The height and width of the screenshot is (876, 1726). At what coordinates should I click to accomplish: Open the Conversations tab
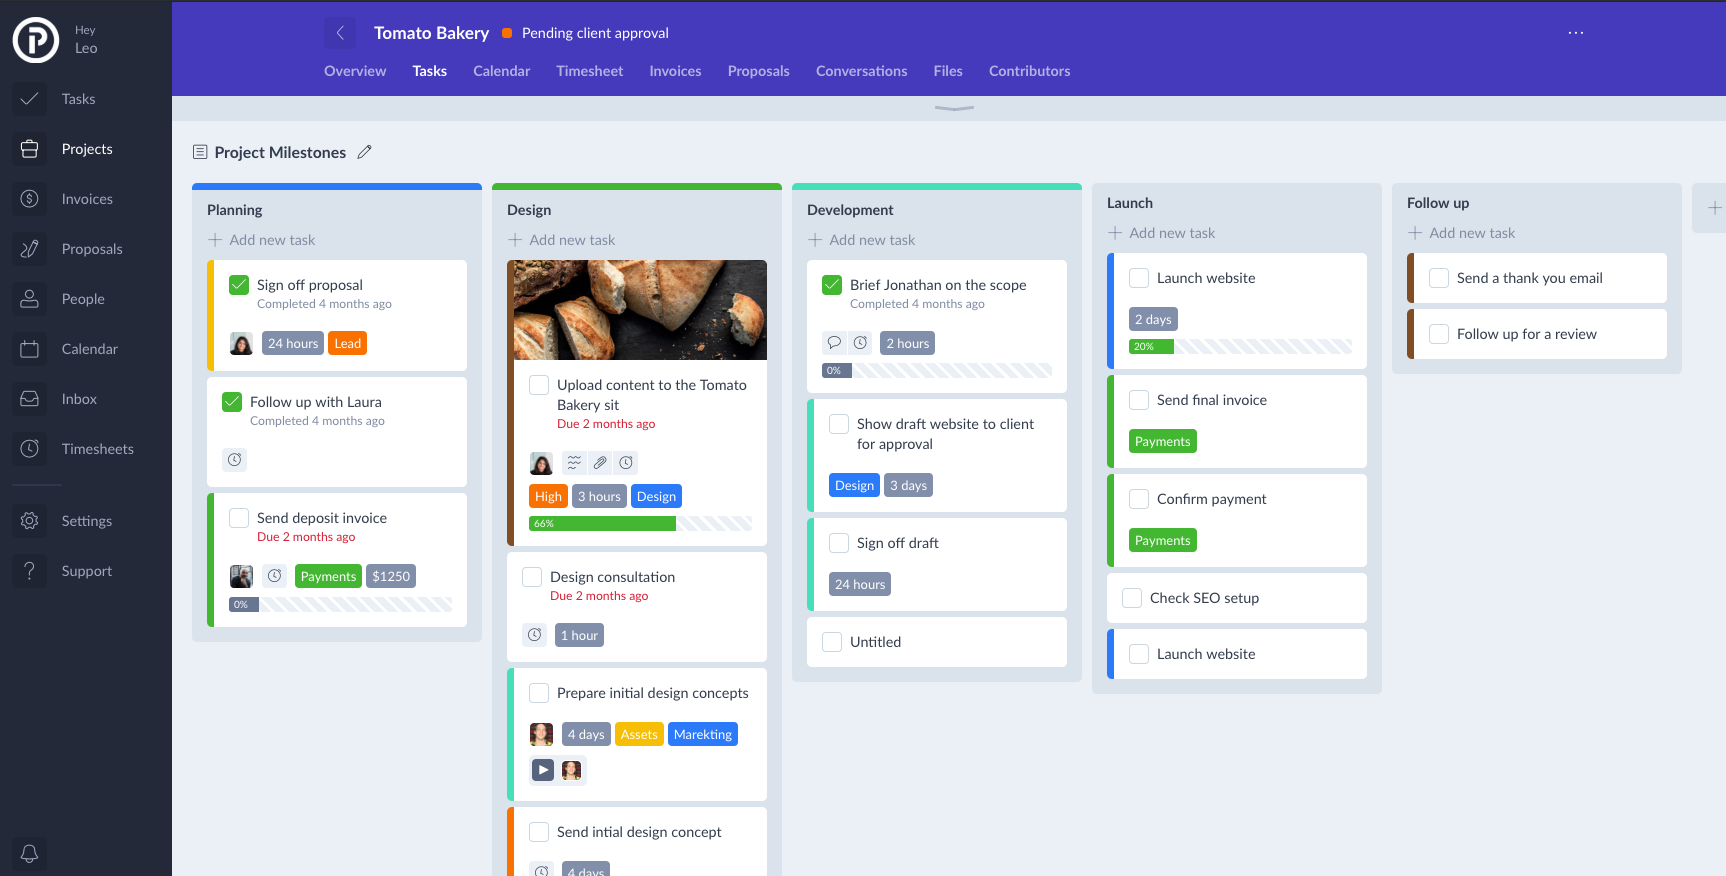(x=861, y=71)
